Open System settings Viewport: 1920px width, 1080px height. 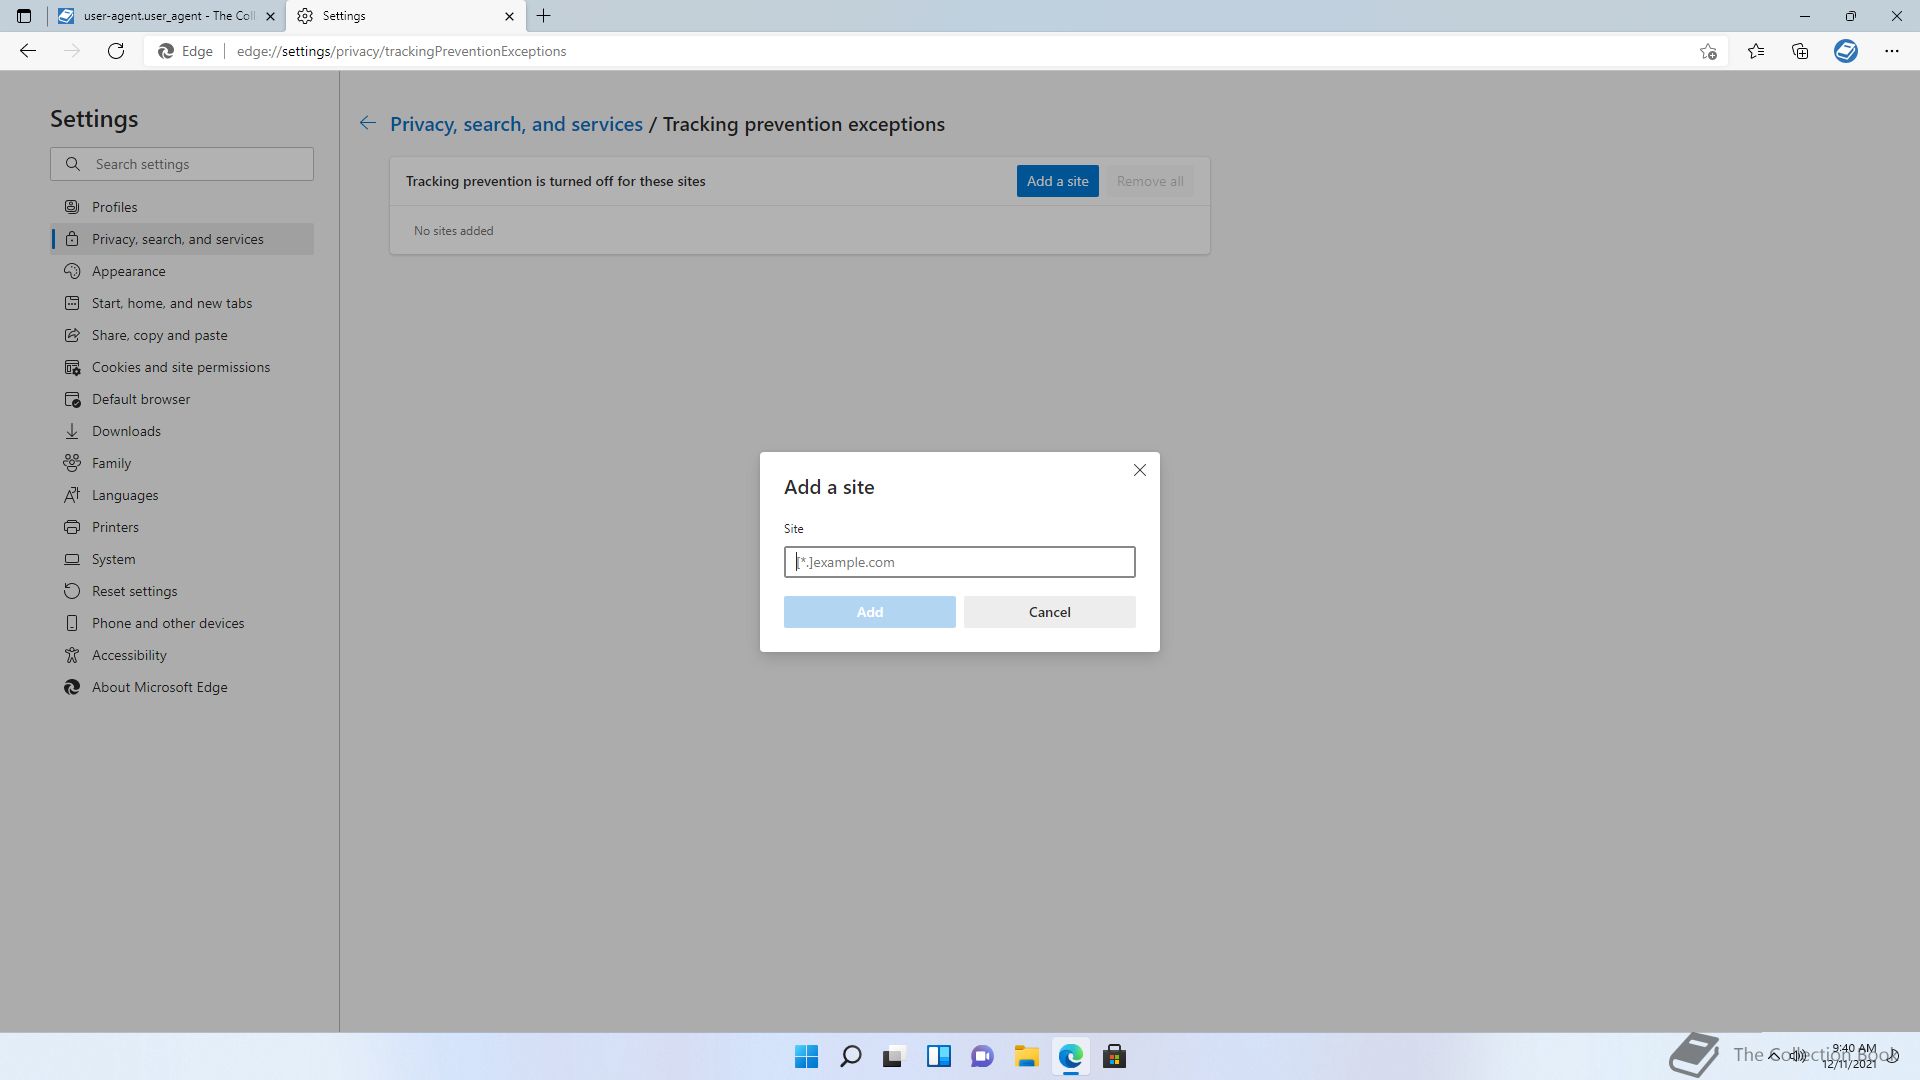[182, 559]
